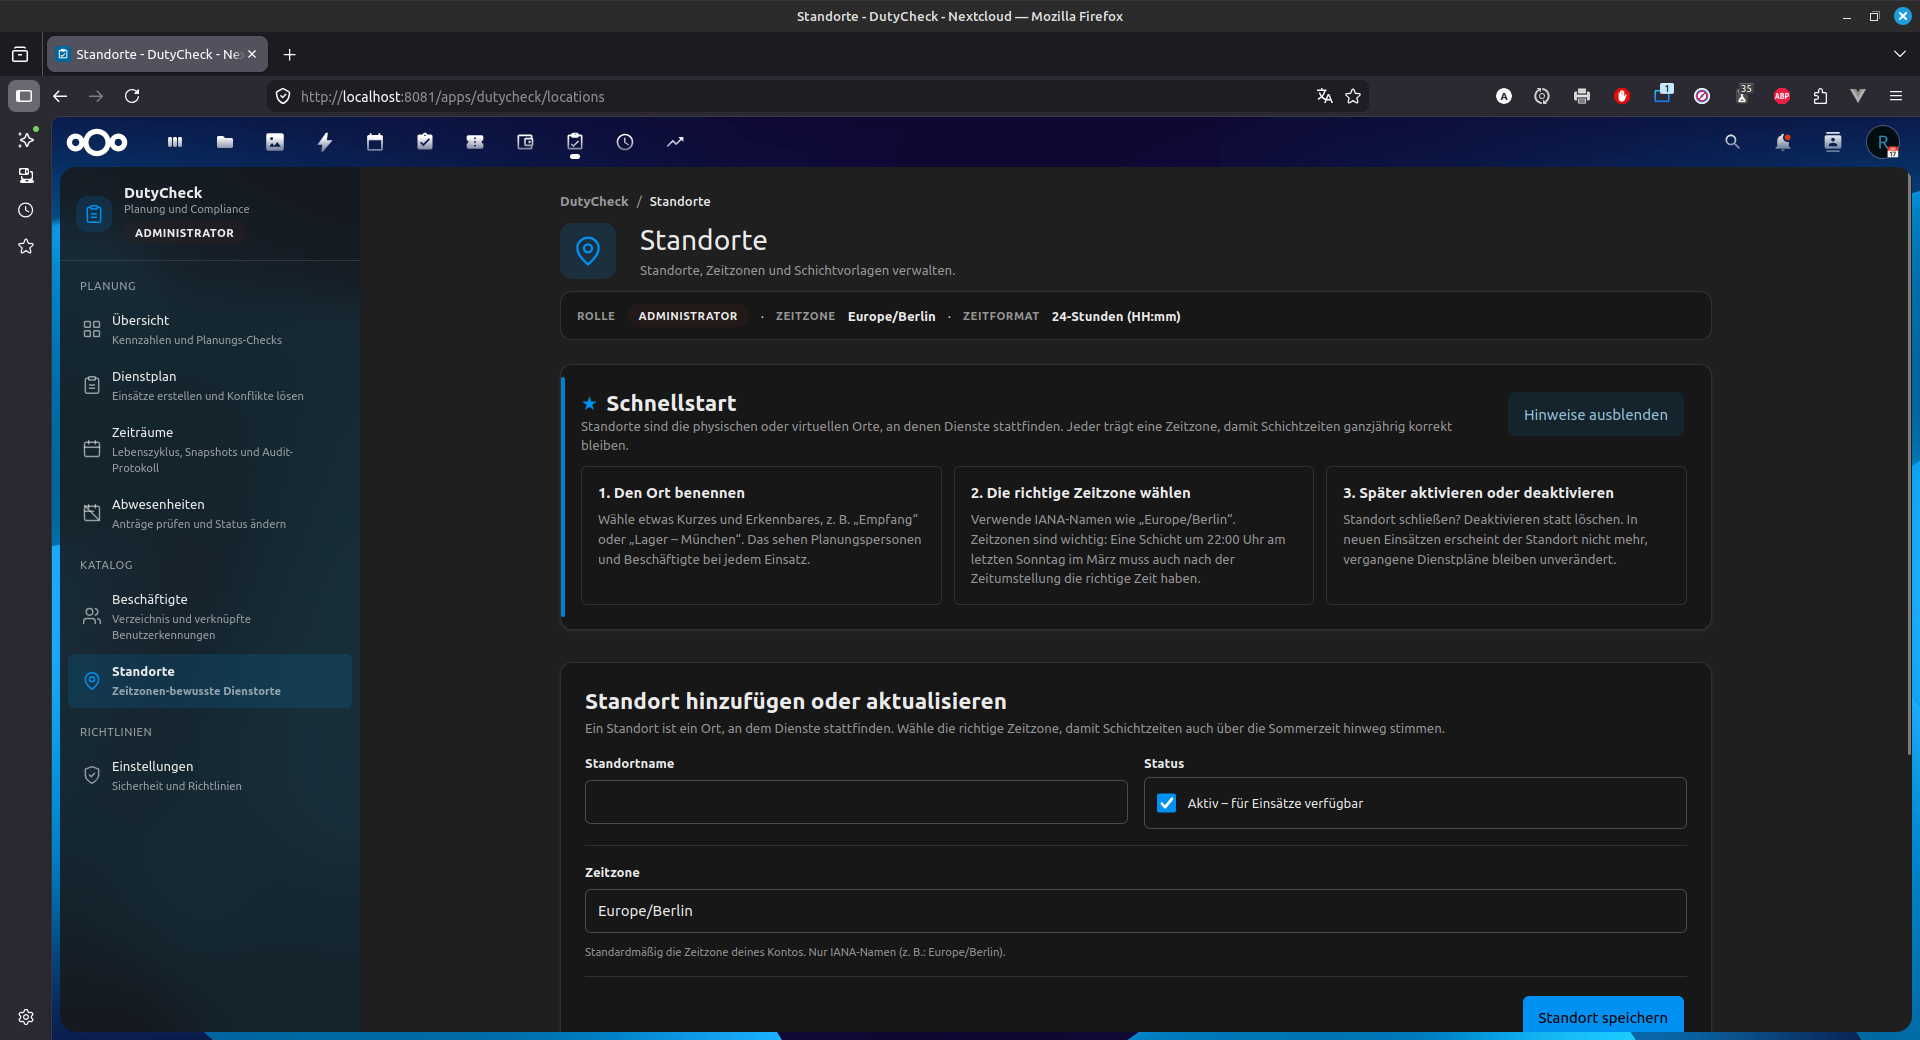Open the Abwesenheiten navigation item
Viewport: 1920px width, 1040px height.
pos(210,513)
